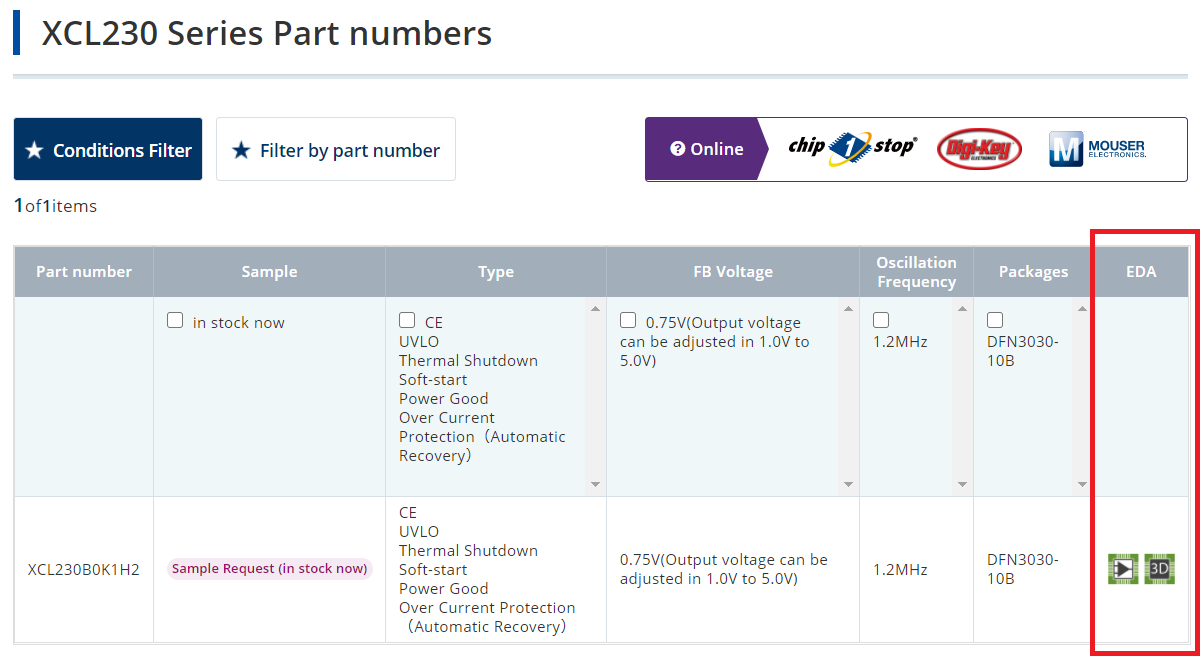
Task: Check the 'in stock now' checkbox
Action: coord(175,321)
